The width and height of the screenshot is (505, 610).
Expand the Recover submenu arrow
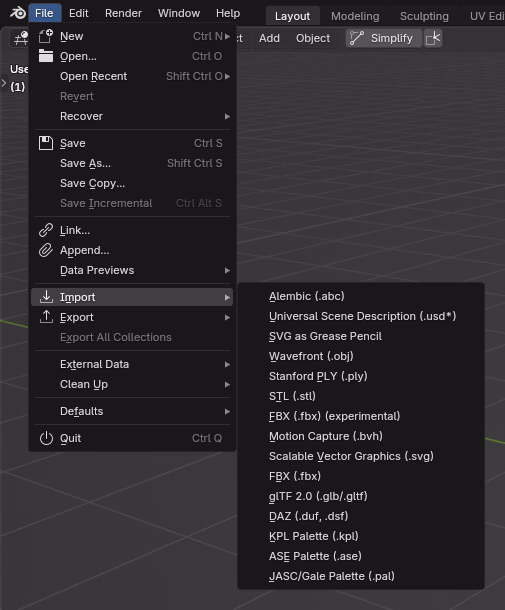pos(227,116)
